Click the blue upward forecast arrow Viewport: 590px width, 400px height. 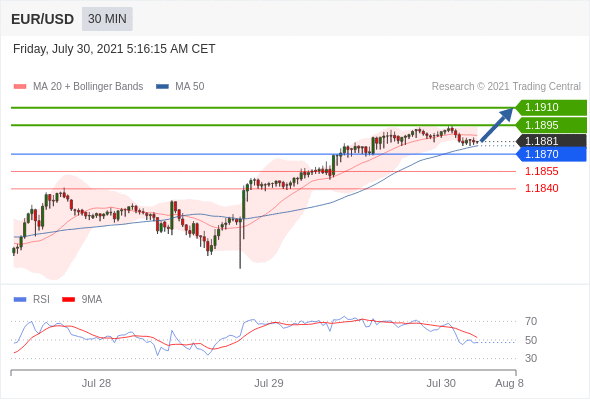497,125
